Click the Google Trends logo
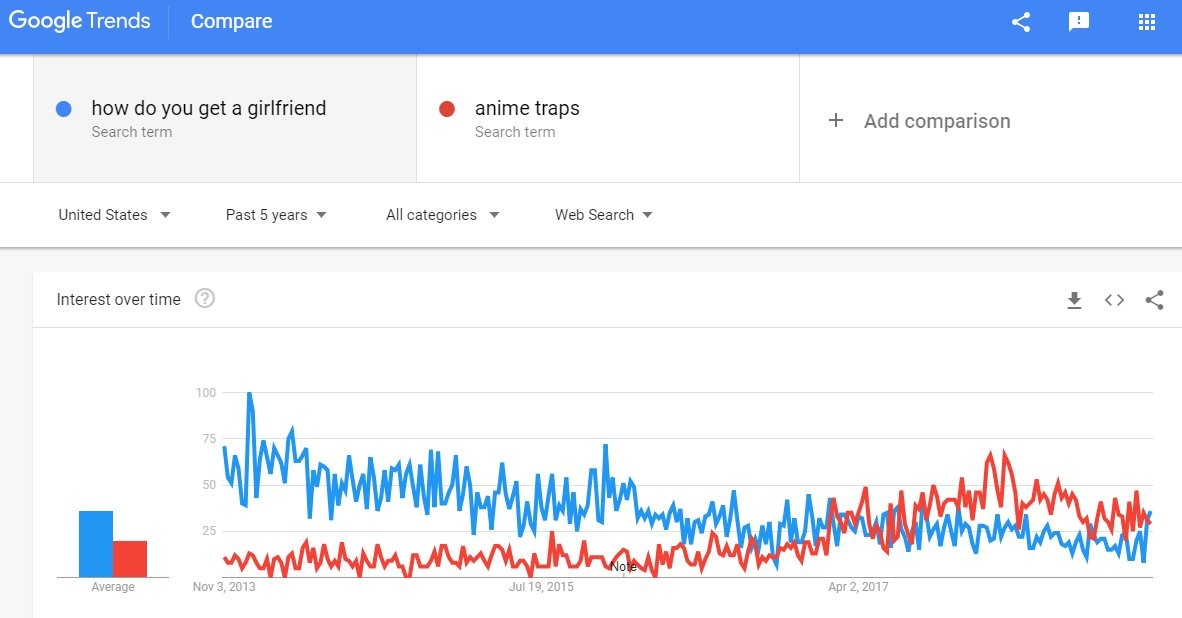Image resolution: width=1182 pixels, height=618 pixels. [79, 21]
